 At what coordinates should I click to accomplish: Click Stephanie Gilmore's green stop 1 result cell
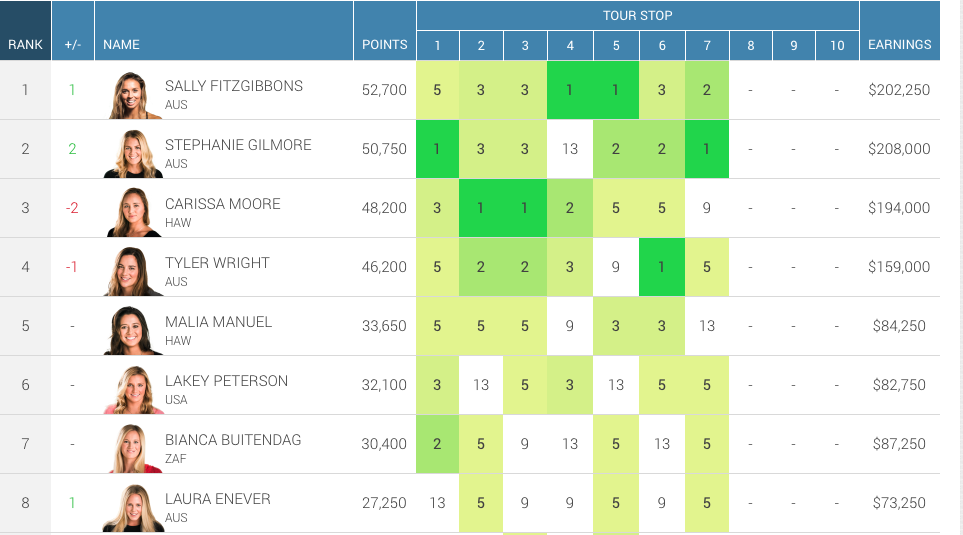(x=437, y=149)
